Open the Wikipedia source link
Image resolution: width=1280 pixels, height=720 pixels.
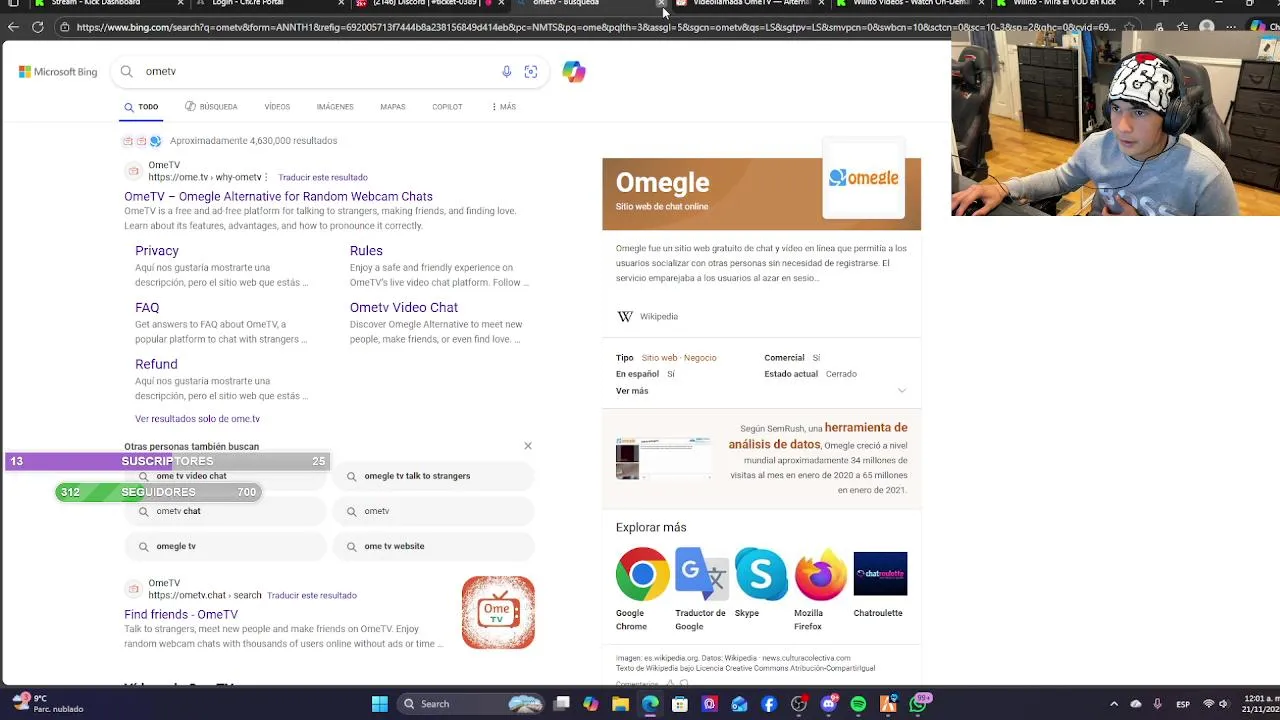[x=659, y=316]
